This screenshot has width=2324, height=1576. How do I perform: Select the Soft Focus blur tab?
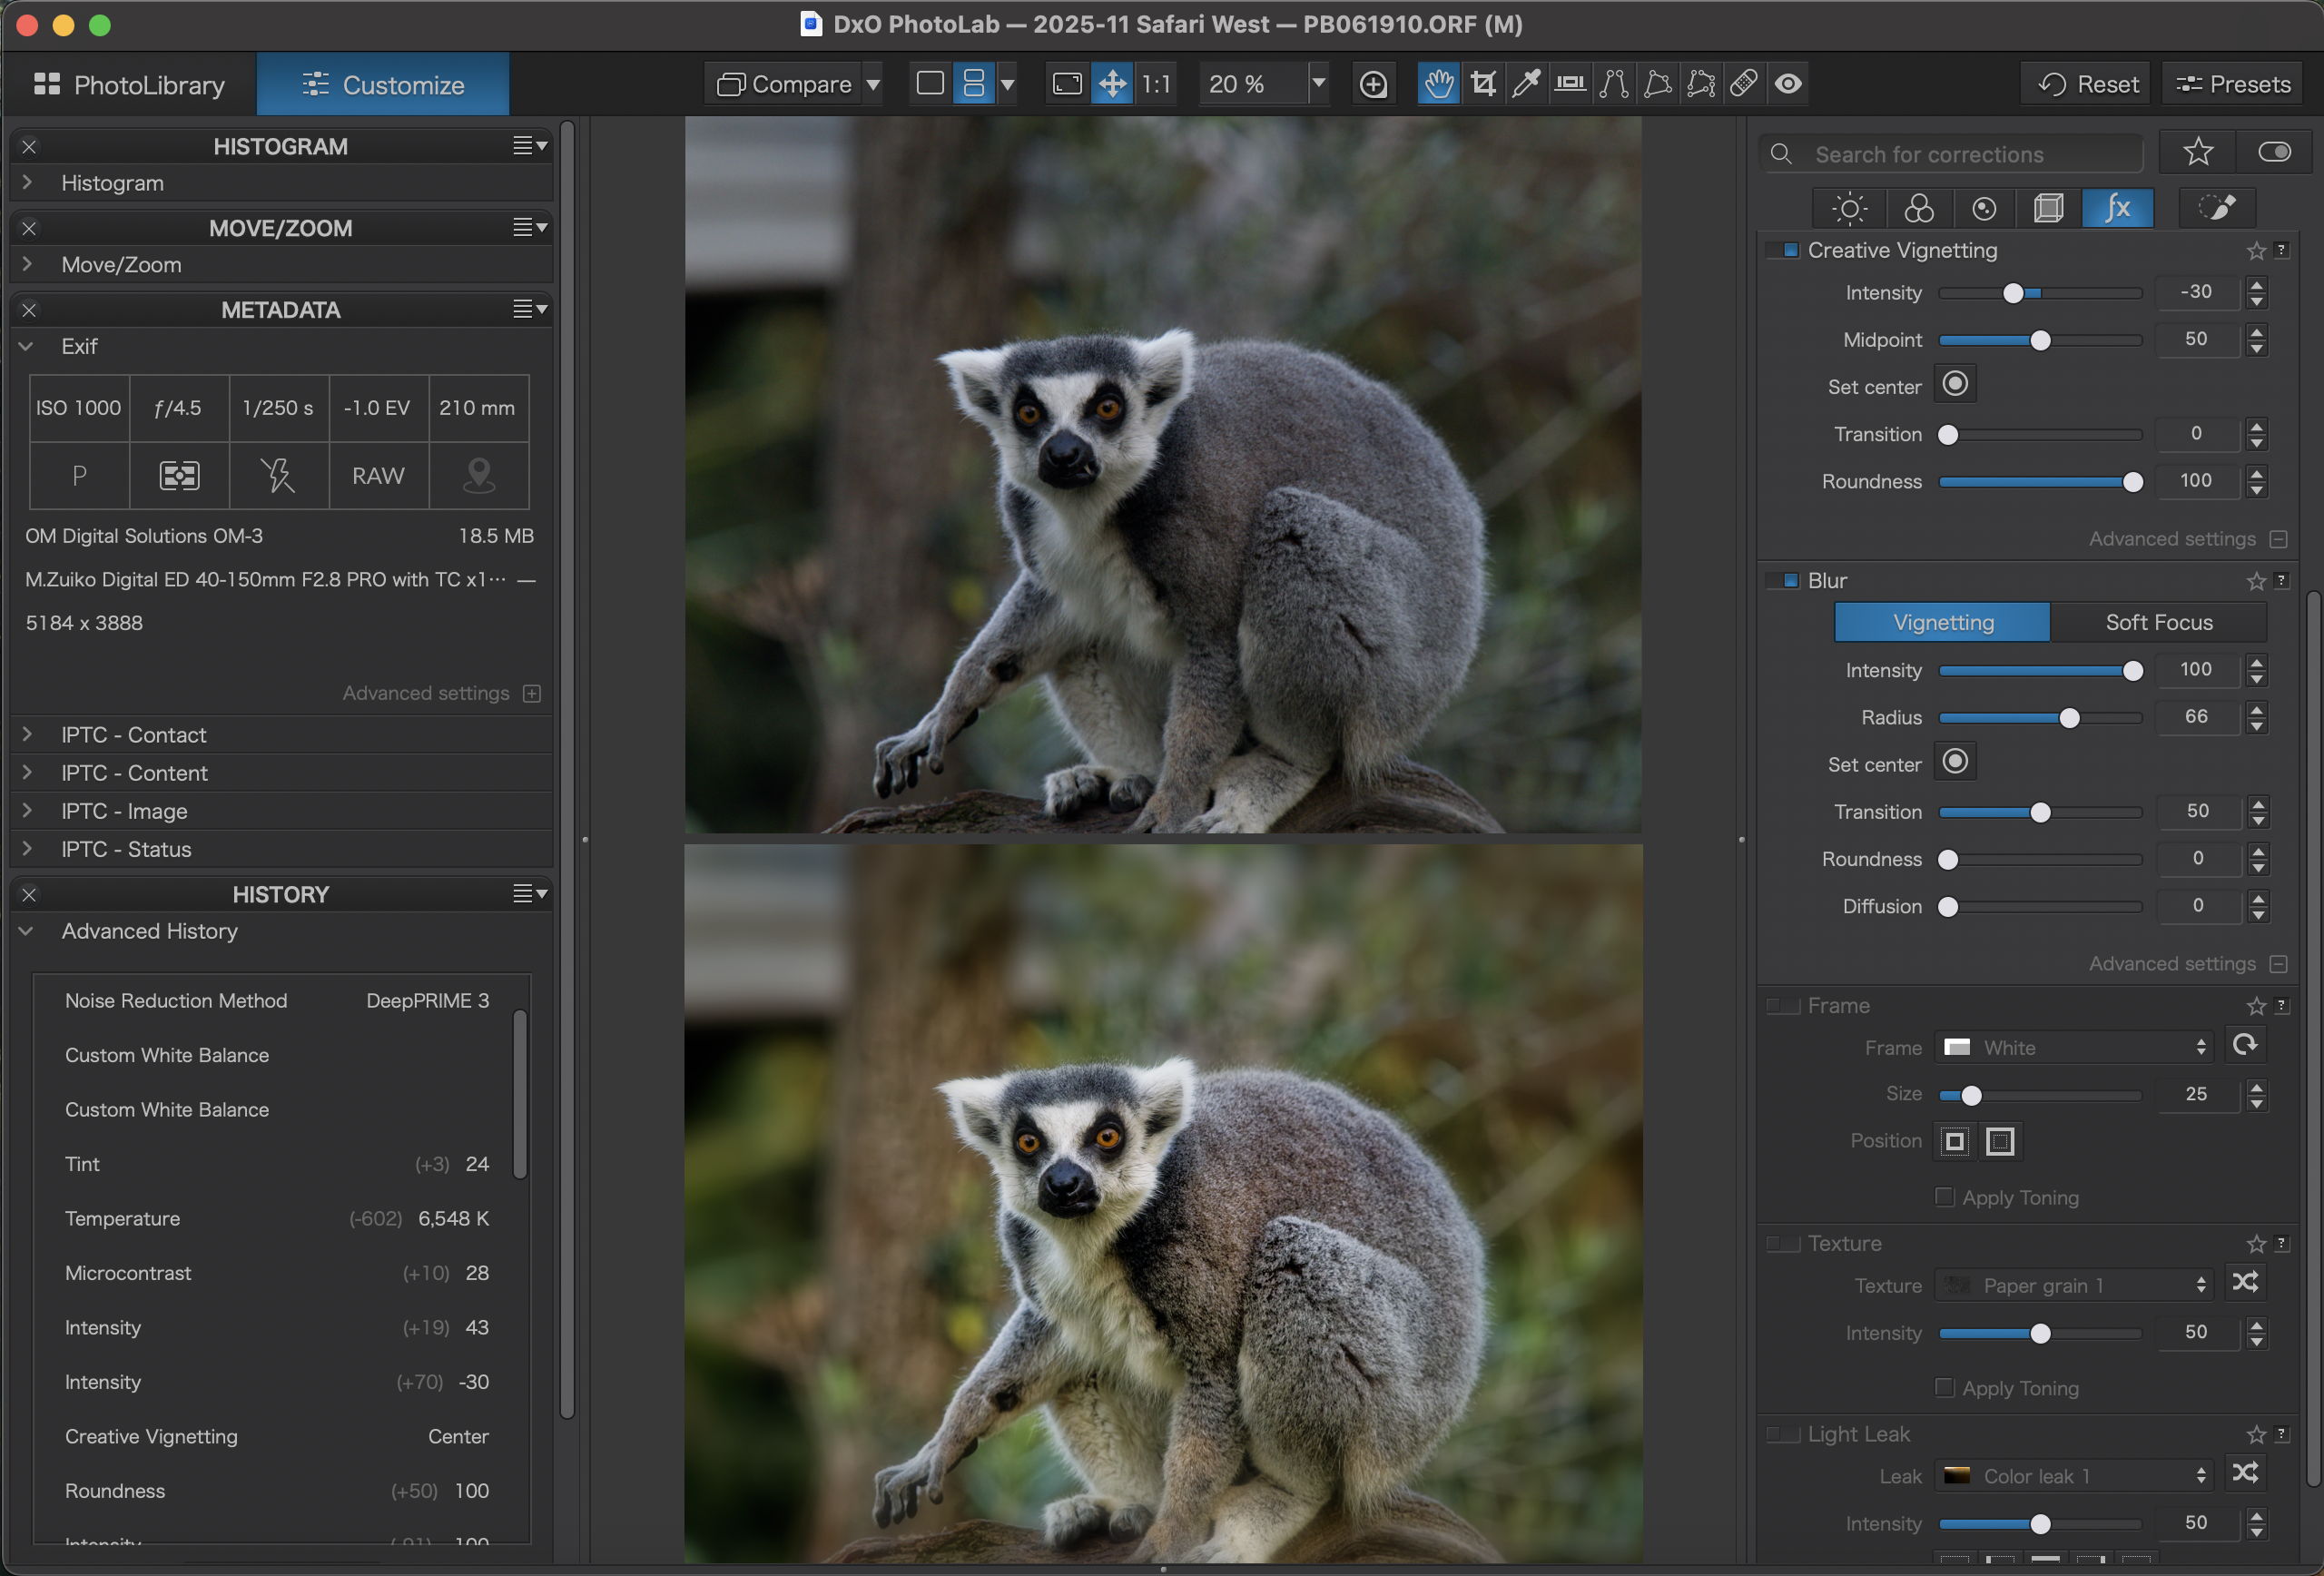[x=2158, y=622]
